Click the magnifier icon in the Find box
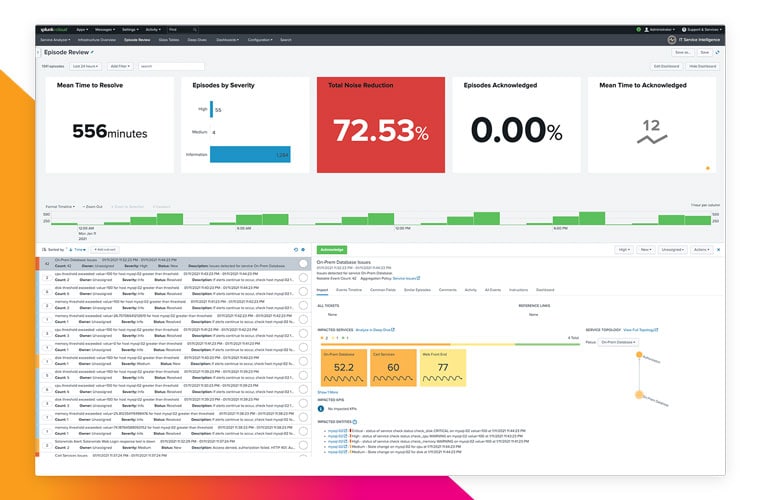This screenshot has width=760, height=500. [x=195, y=30]
